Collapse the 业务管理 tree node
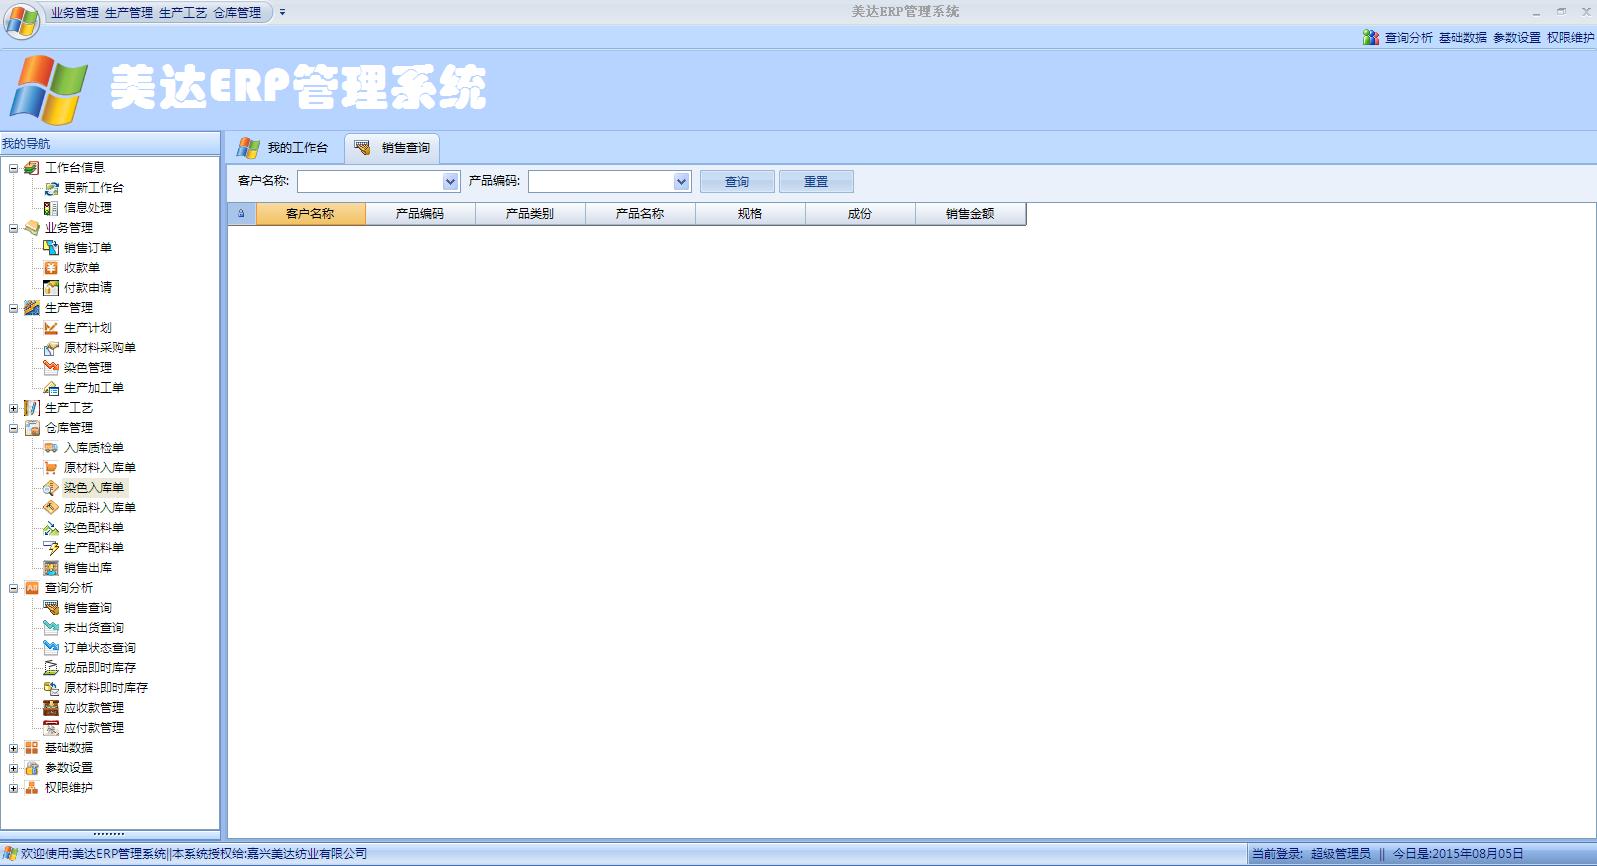Image resolution: width=1597 pixels, height=866 pixels. tap(14, 228)
